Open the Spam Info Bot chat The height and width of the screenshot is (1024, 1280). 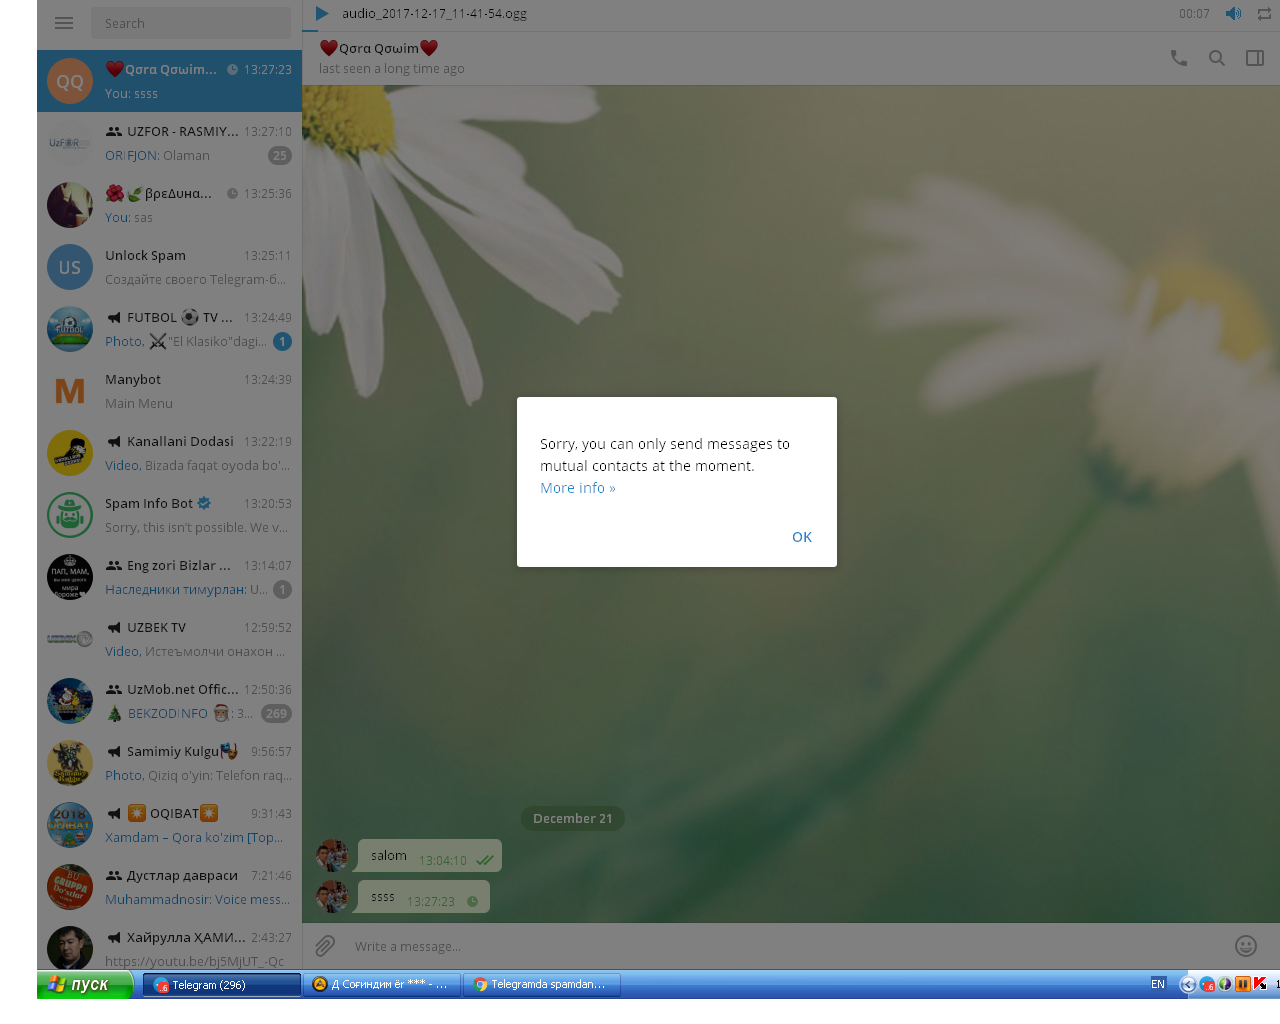(x=170, y=515)
